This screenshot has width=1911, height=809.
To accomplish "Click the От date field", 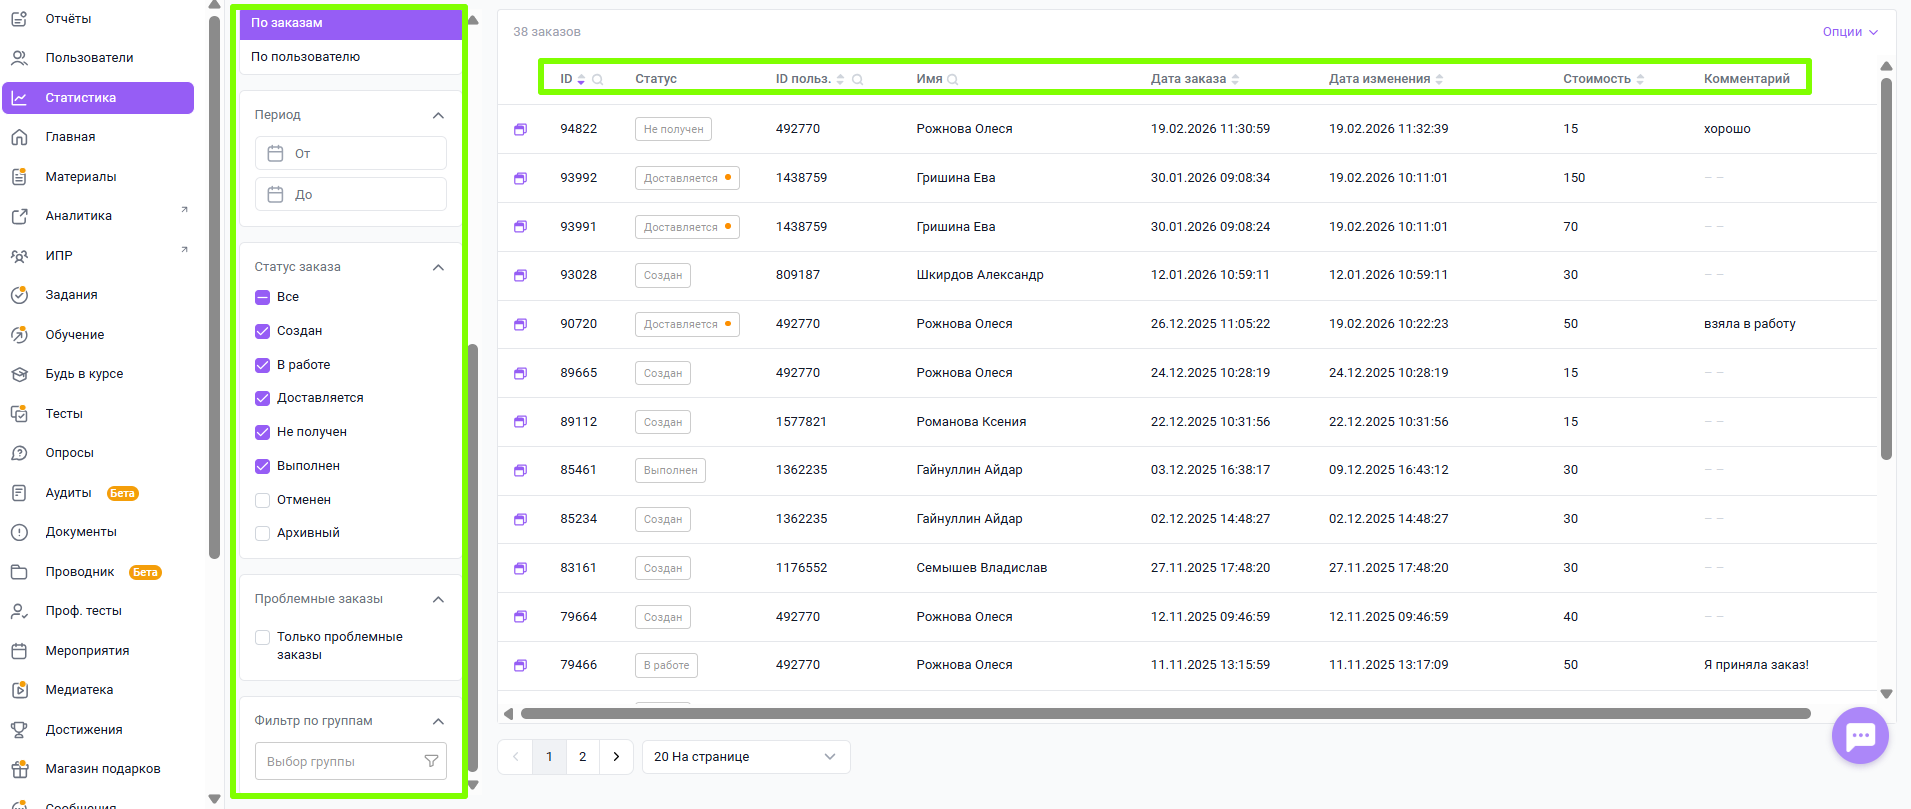I will pos(351,153).
